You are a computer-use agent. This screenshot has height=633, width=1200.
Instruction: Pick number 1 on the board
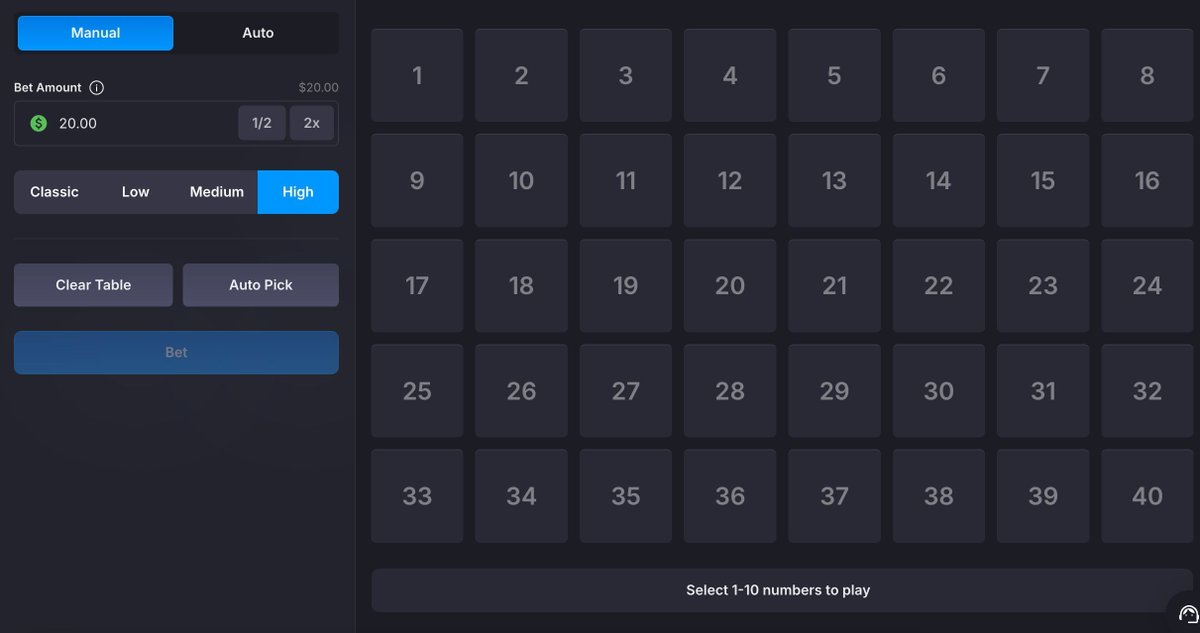click(417, 76)
